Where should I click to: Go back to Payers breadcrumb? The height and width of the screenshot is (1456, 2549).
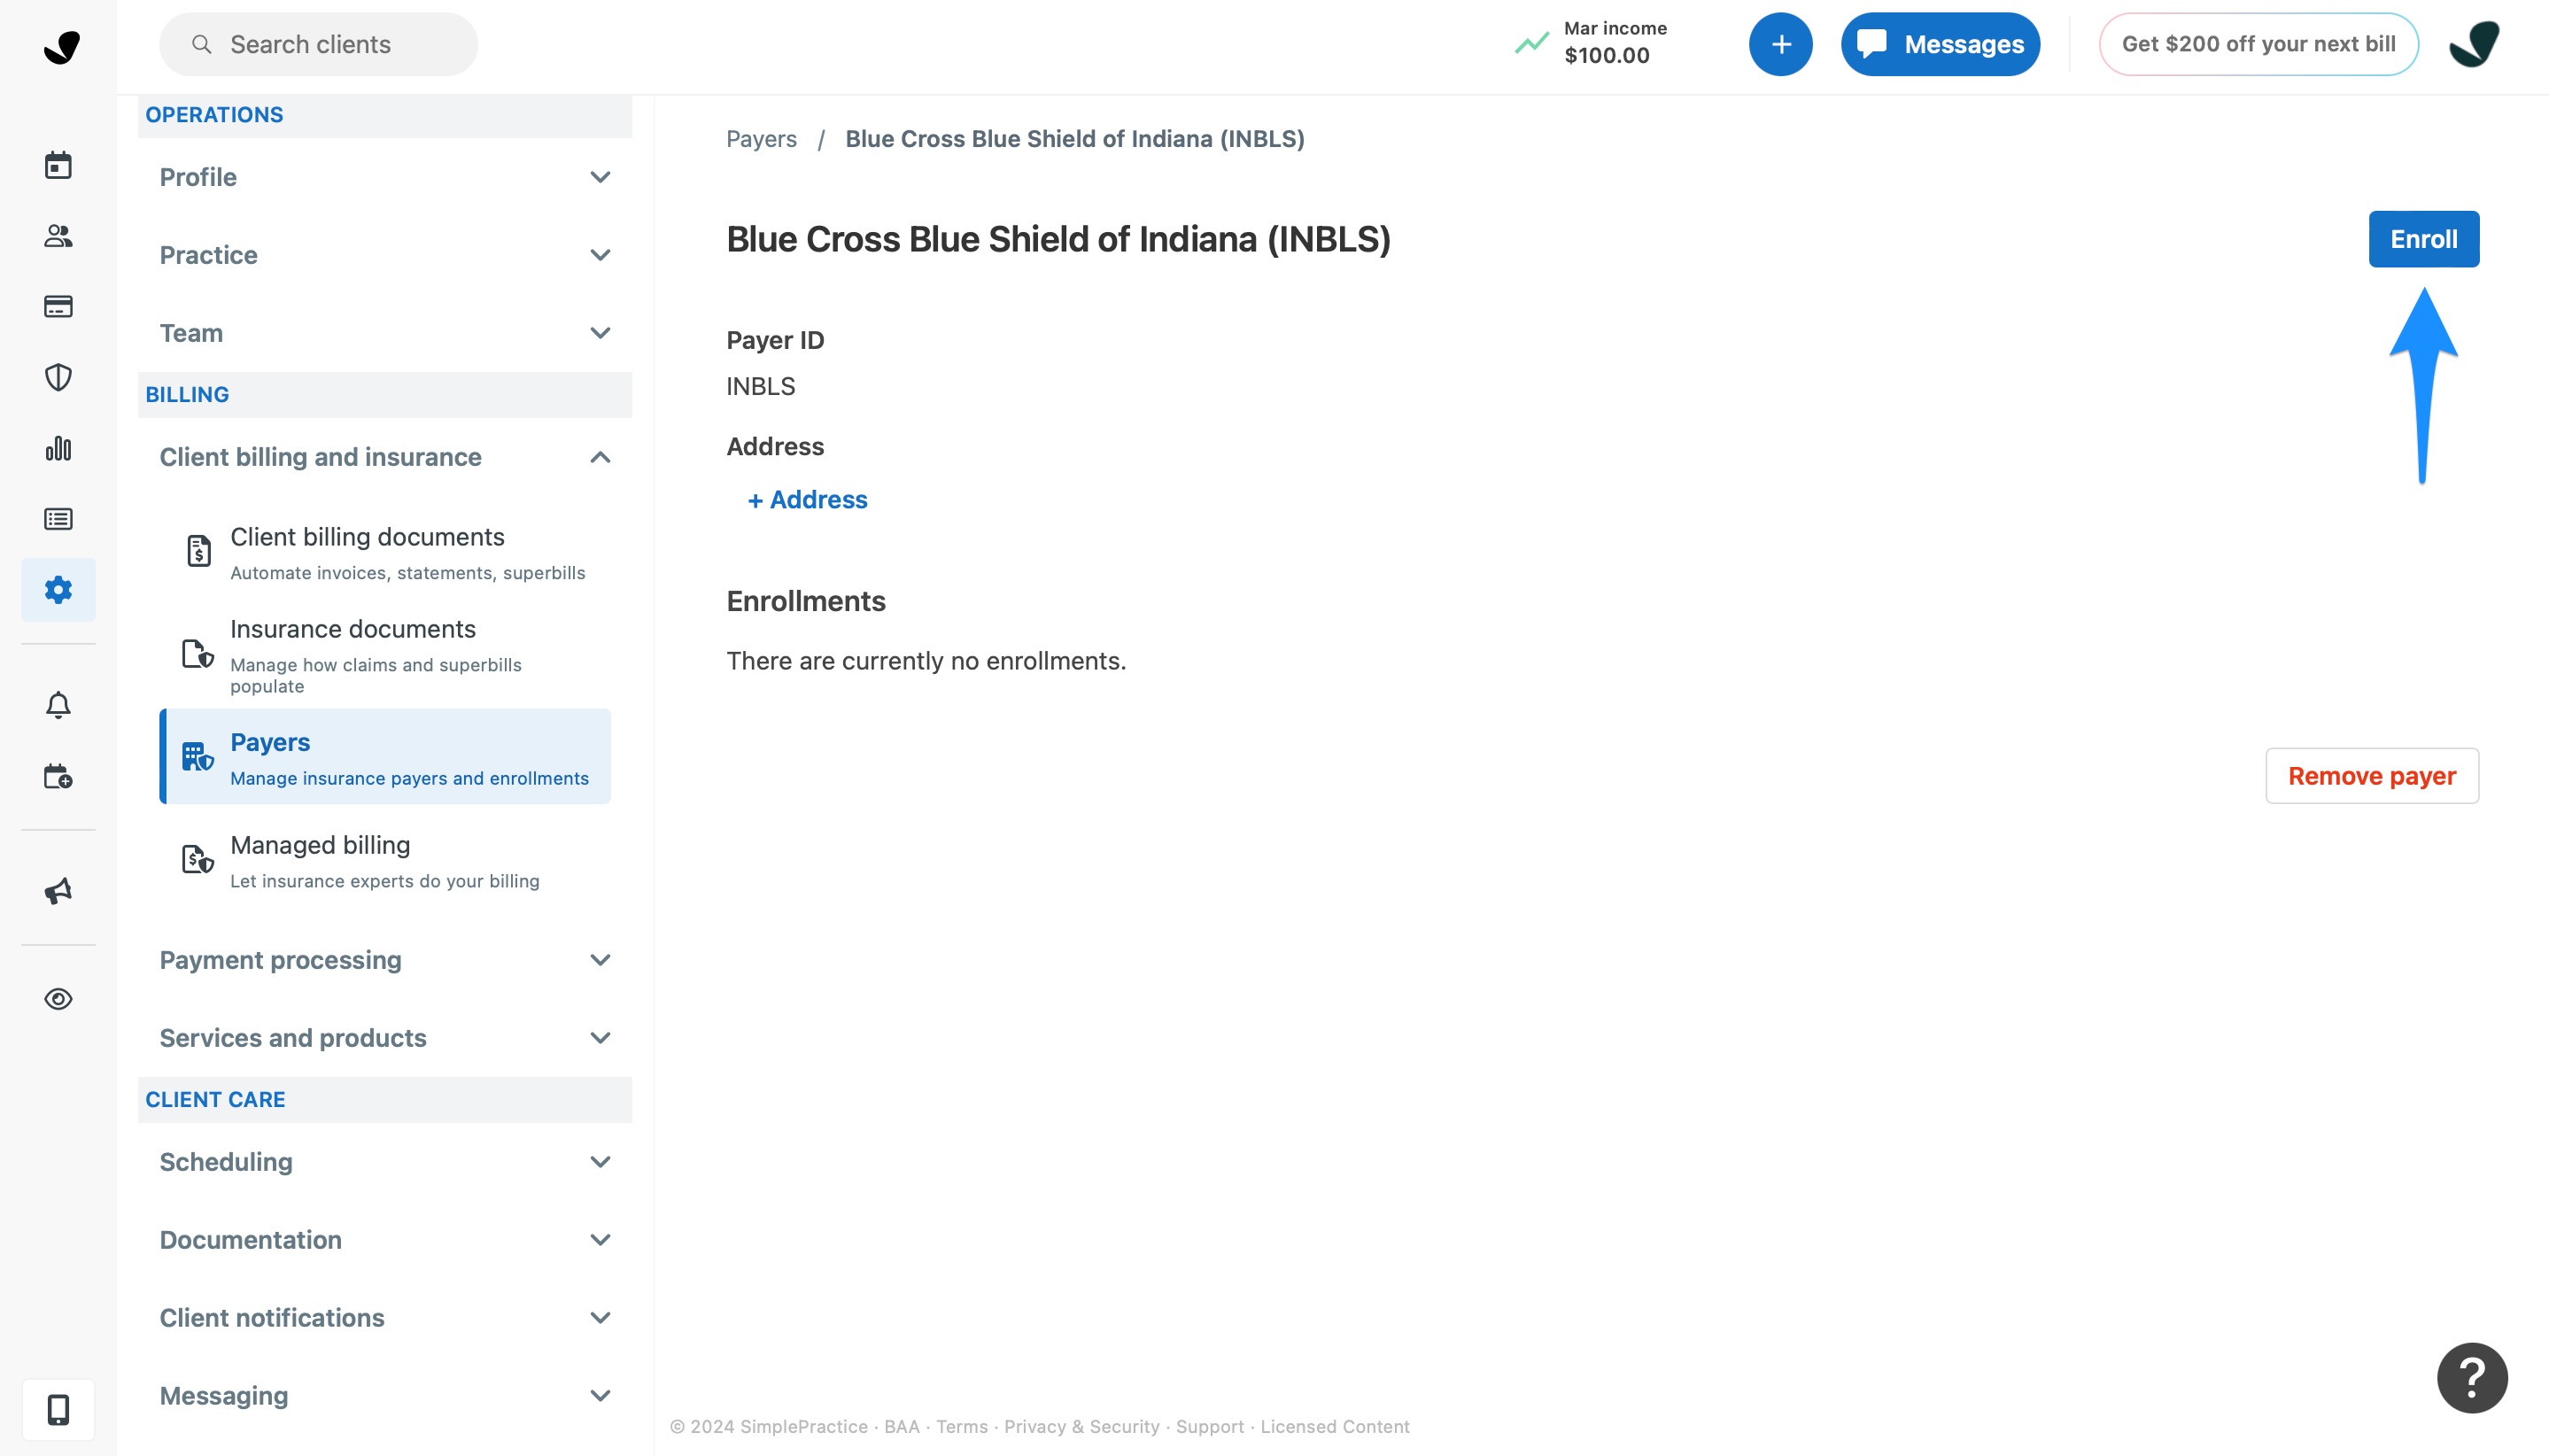(761, 139)
